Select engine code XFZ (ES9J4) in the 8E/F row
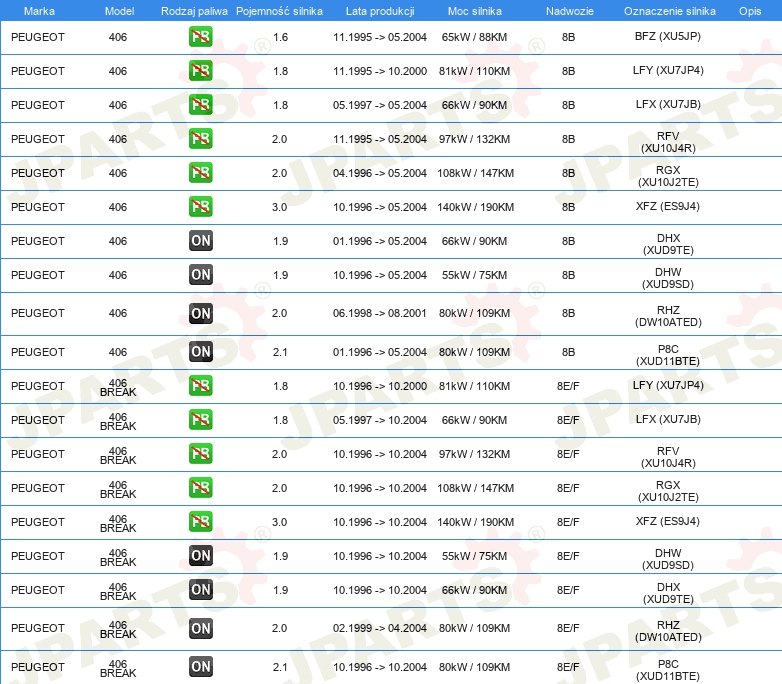The height and width of the screenshot is (684, 782). click(x=668, y=521)
